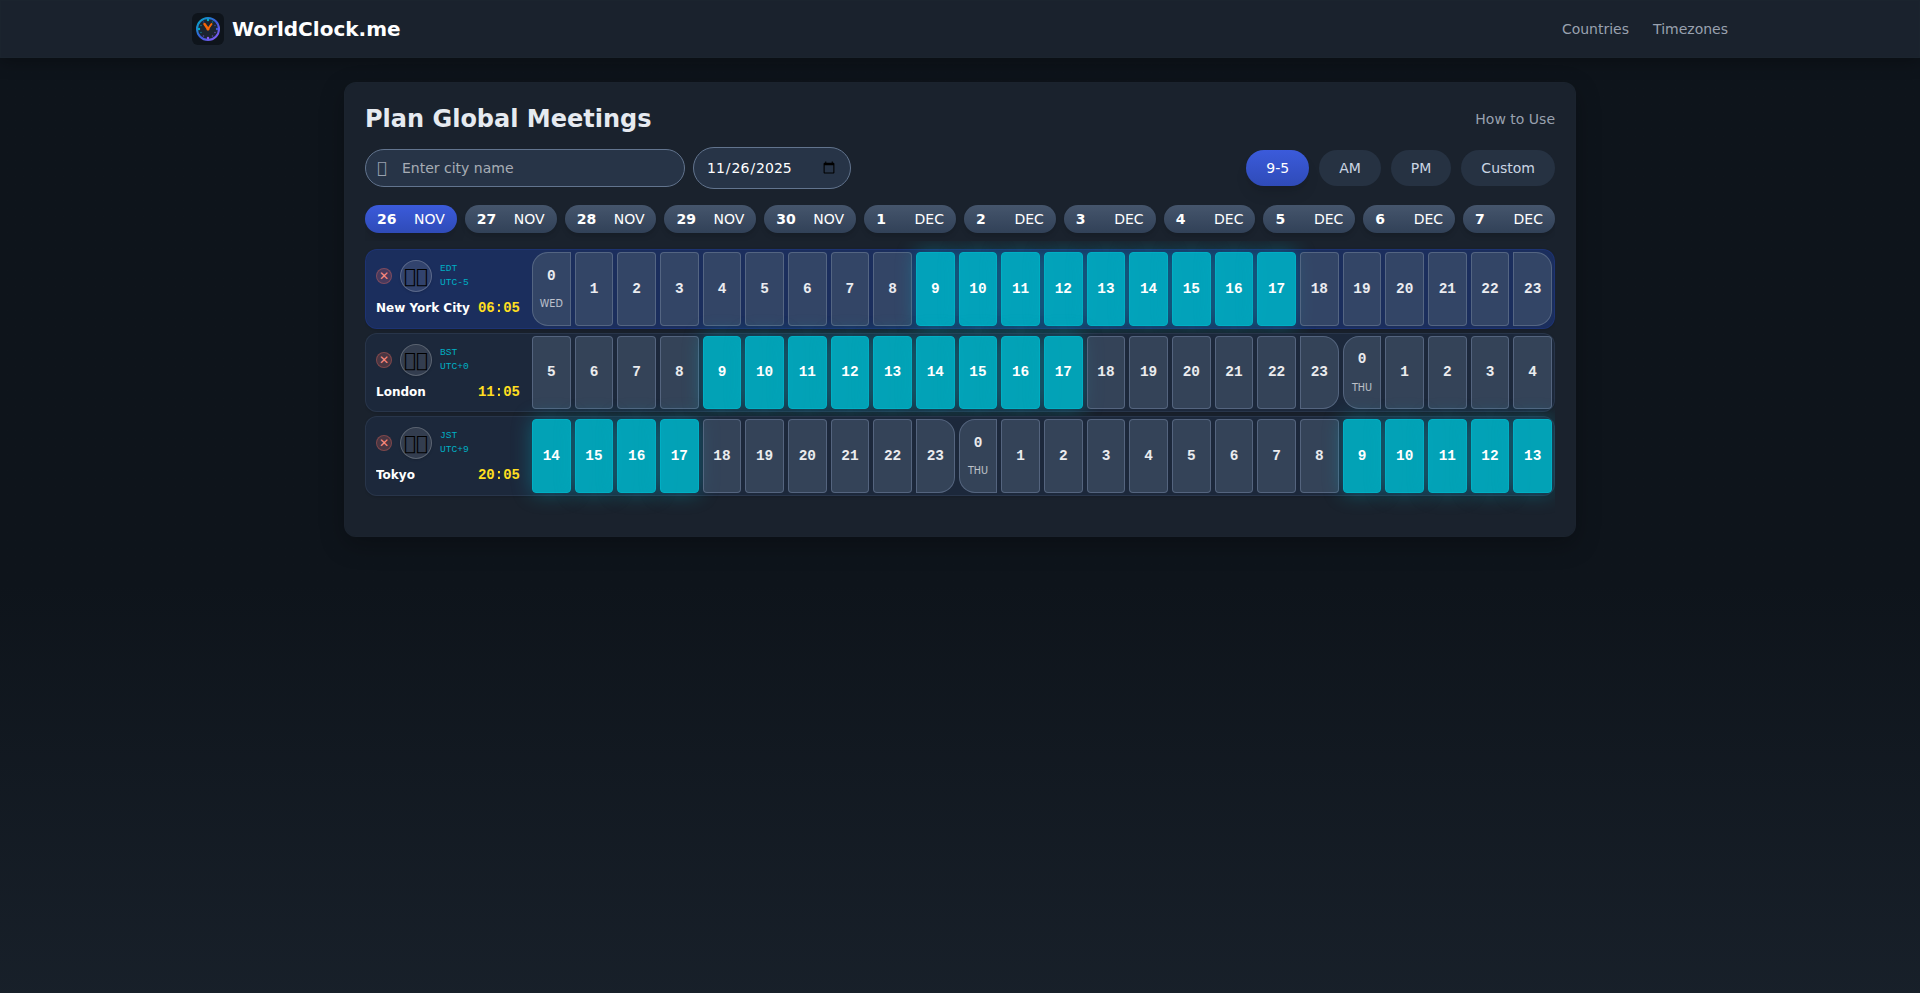Select the 1 DEC date chip
1920x993 pixels.
click(909, 219)
